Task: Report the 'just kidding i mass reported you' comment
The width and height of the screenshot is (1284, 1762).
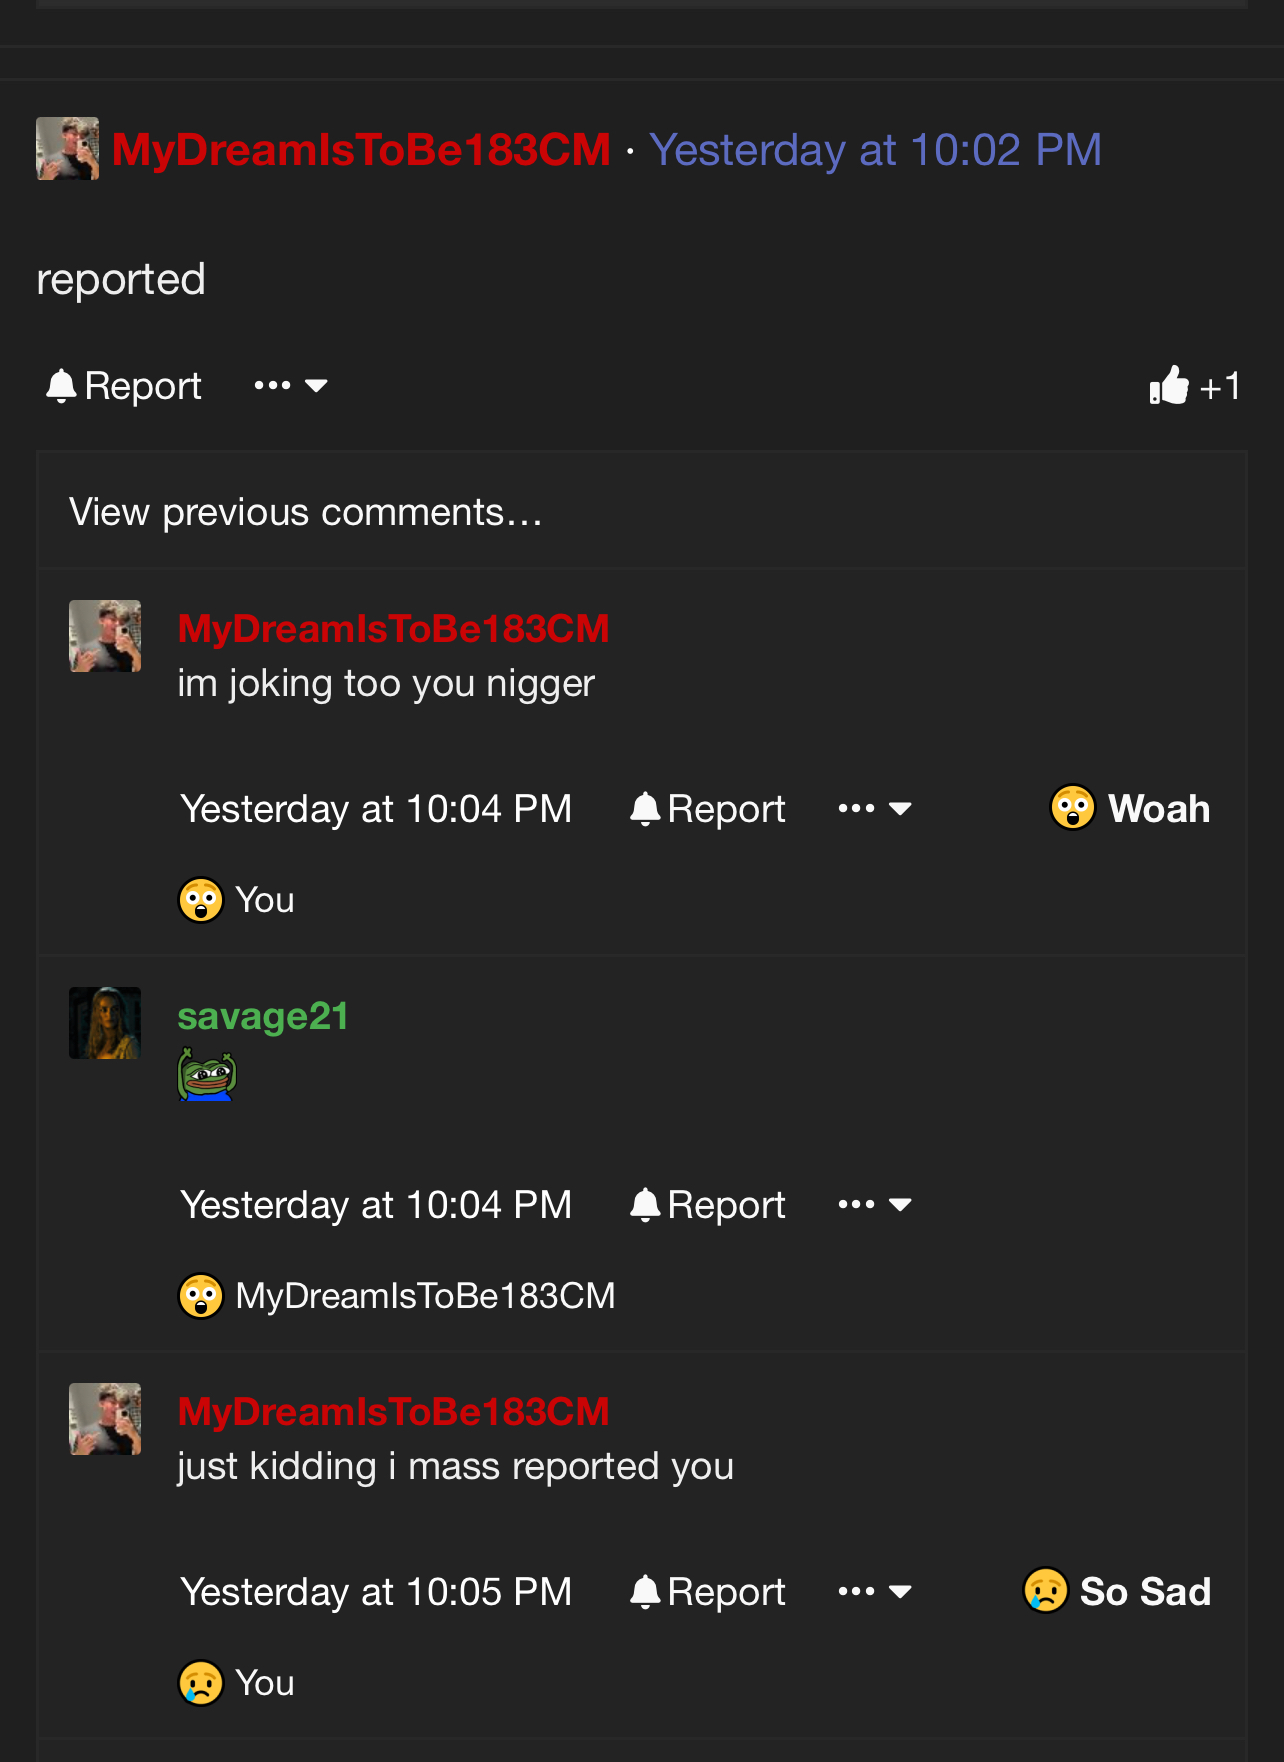Action: click(x=708, y=1592)
